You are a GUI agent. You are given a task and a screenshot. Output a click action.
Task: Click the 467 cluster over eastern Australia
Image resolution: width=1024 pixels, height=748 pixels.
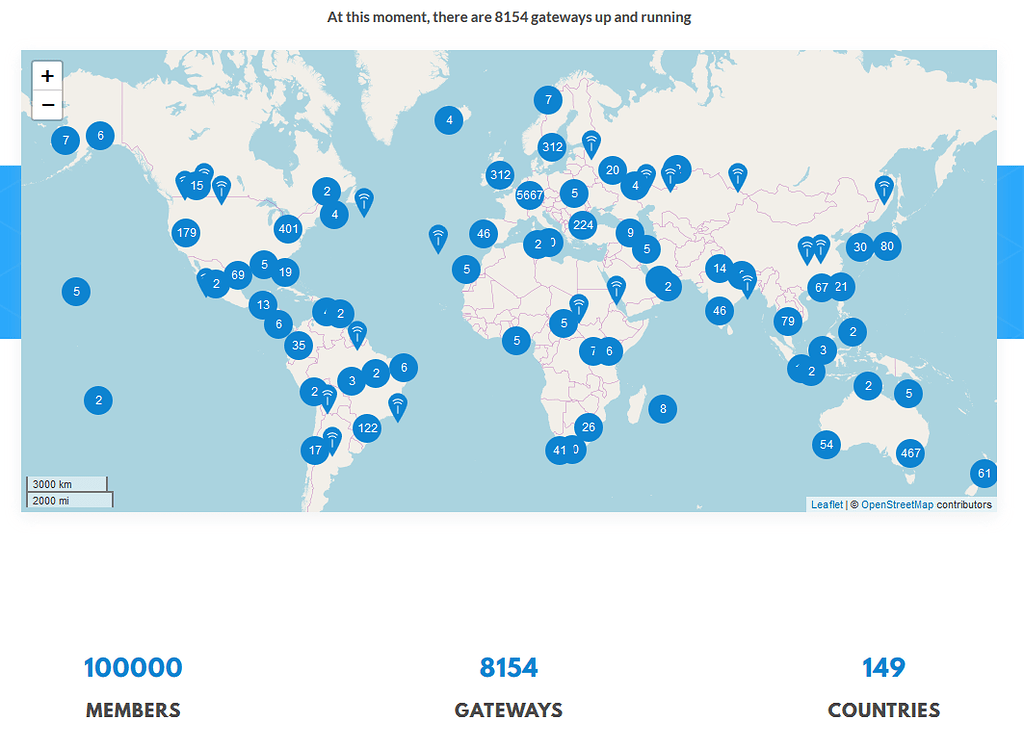[x=910, y=452]
